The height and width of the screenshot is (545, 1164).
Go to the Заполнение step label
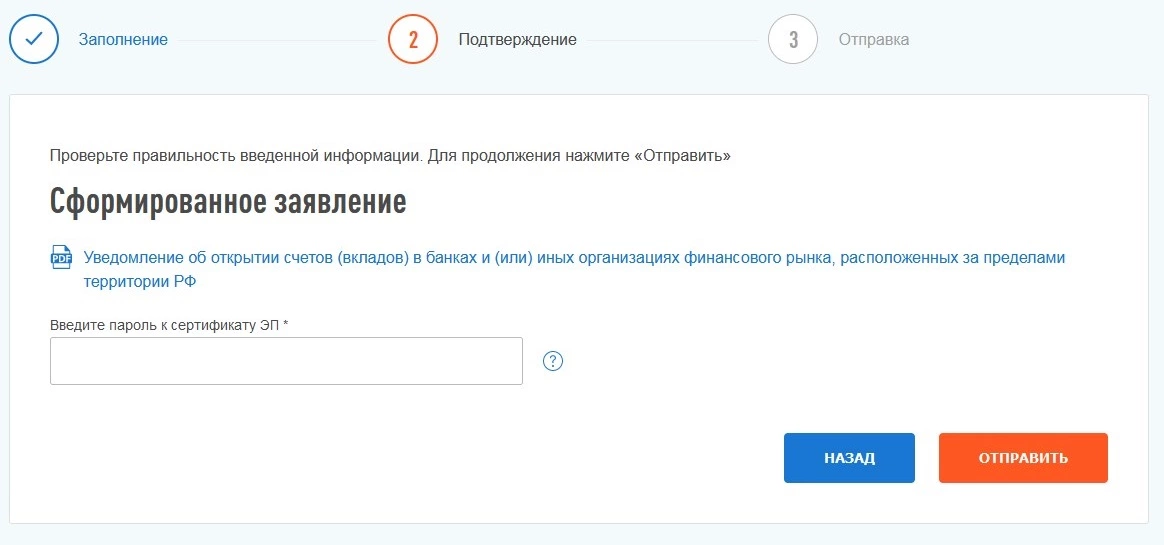click(x=123, y=39)
